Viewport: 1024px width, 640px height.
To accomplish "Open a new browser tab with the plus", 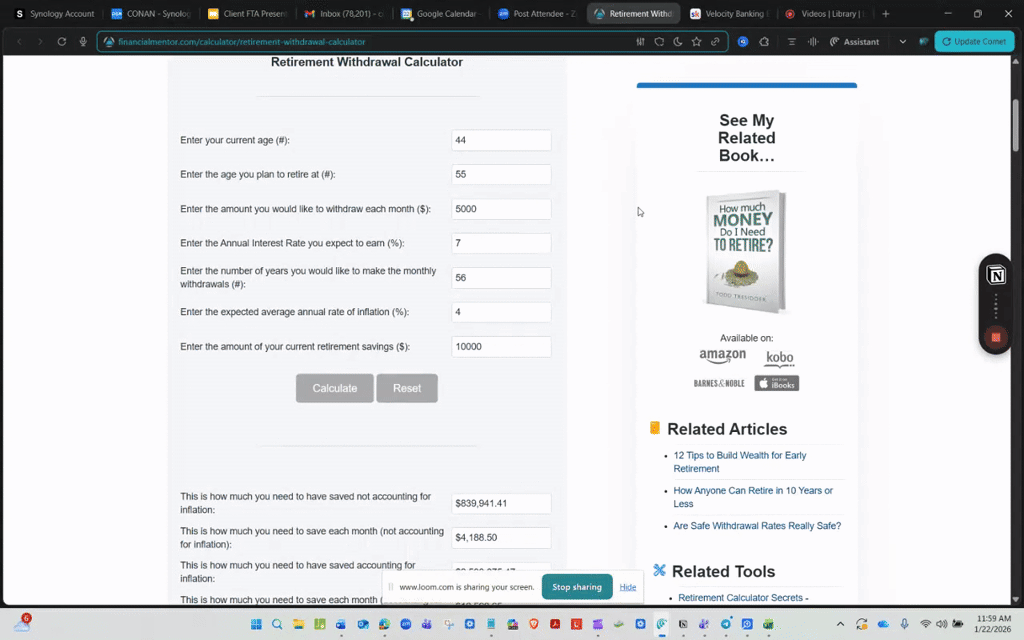I will point(886,13).
